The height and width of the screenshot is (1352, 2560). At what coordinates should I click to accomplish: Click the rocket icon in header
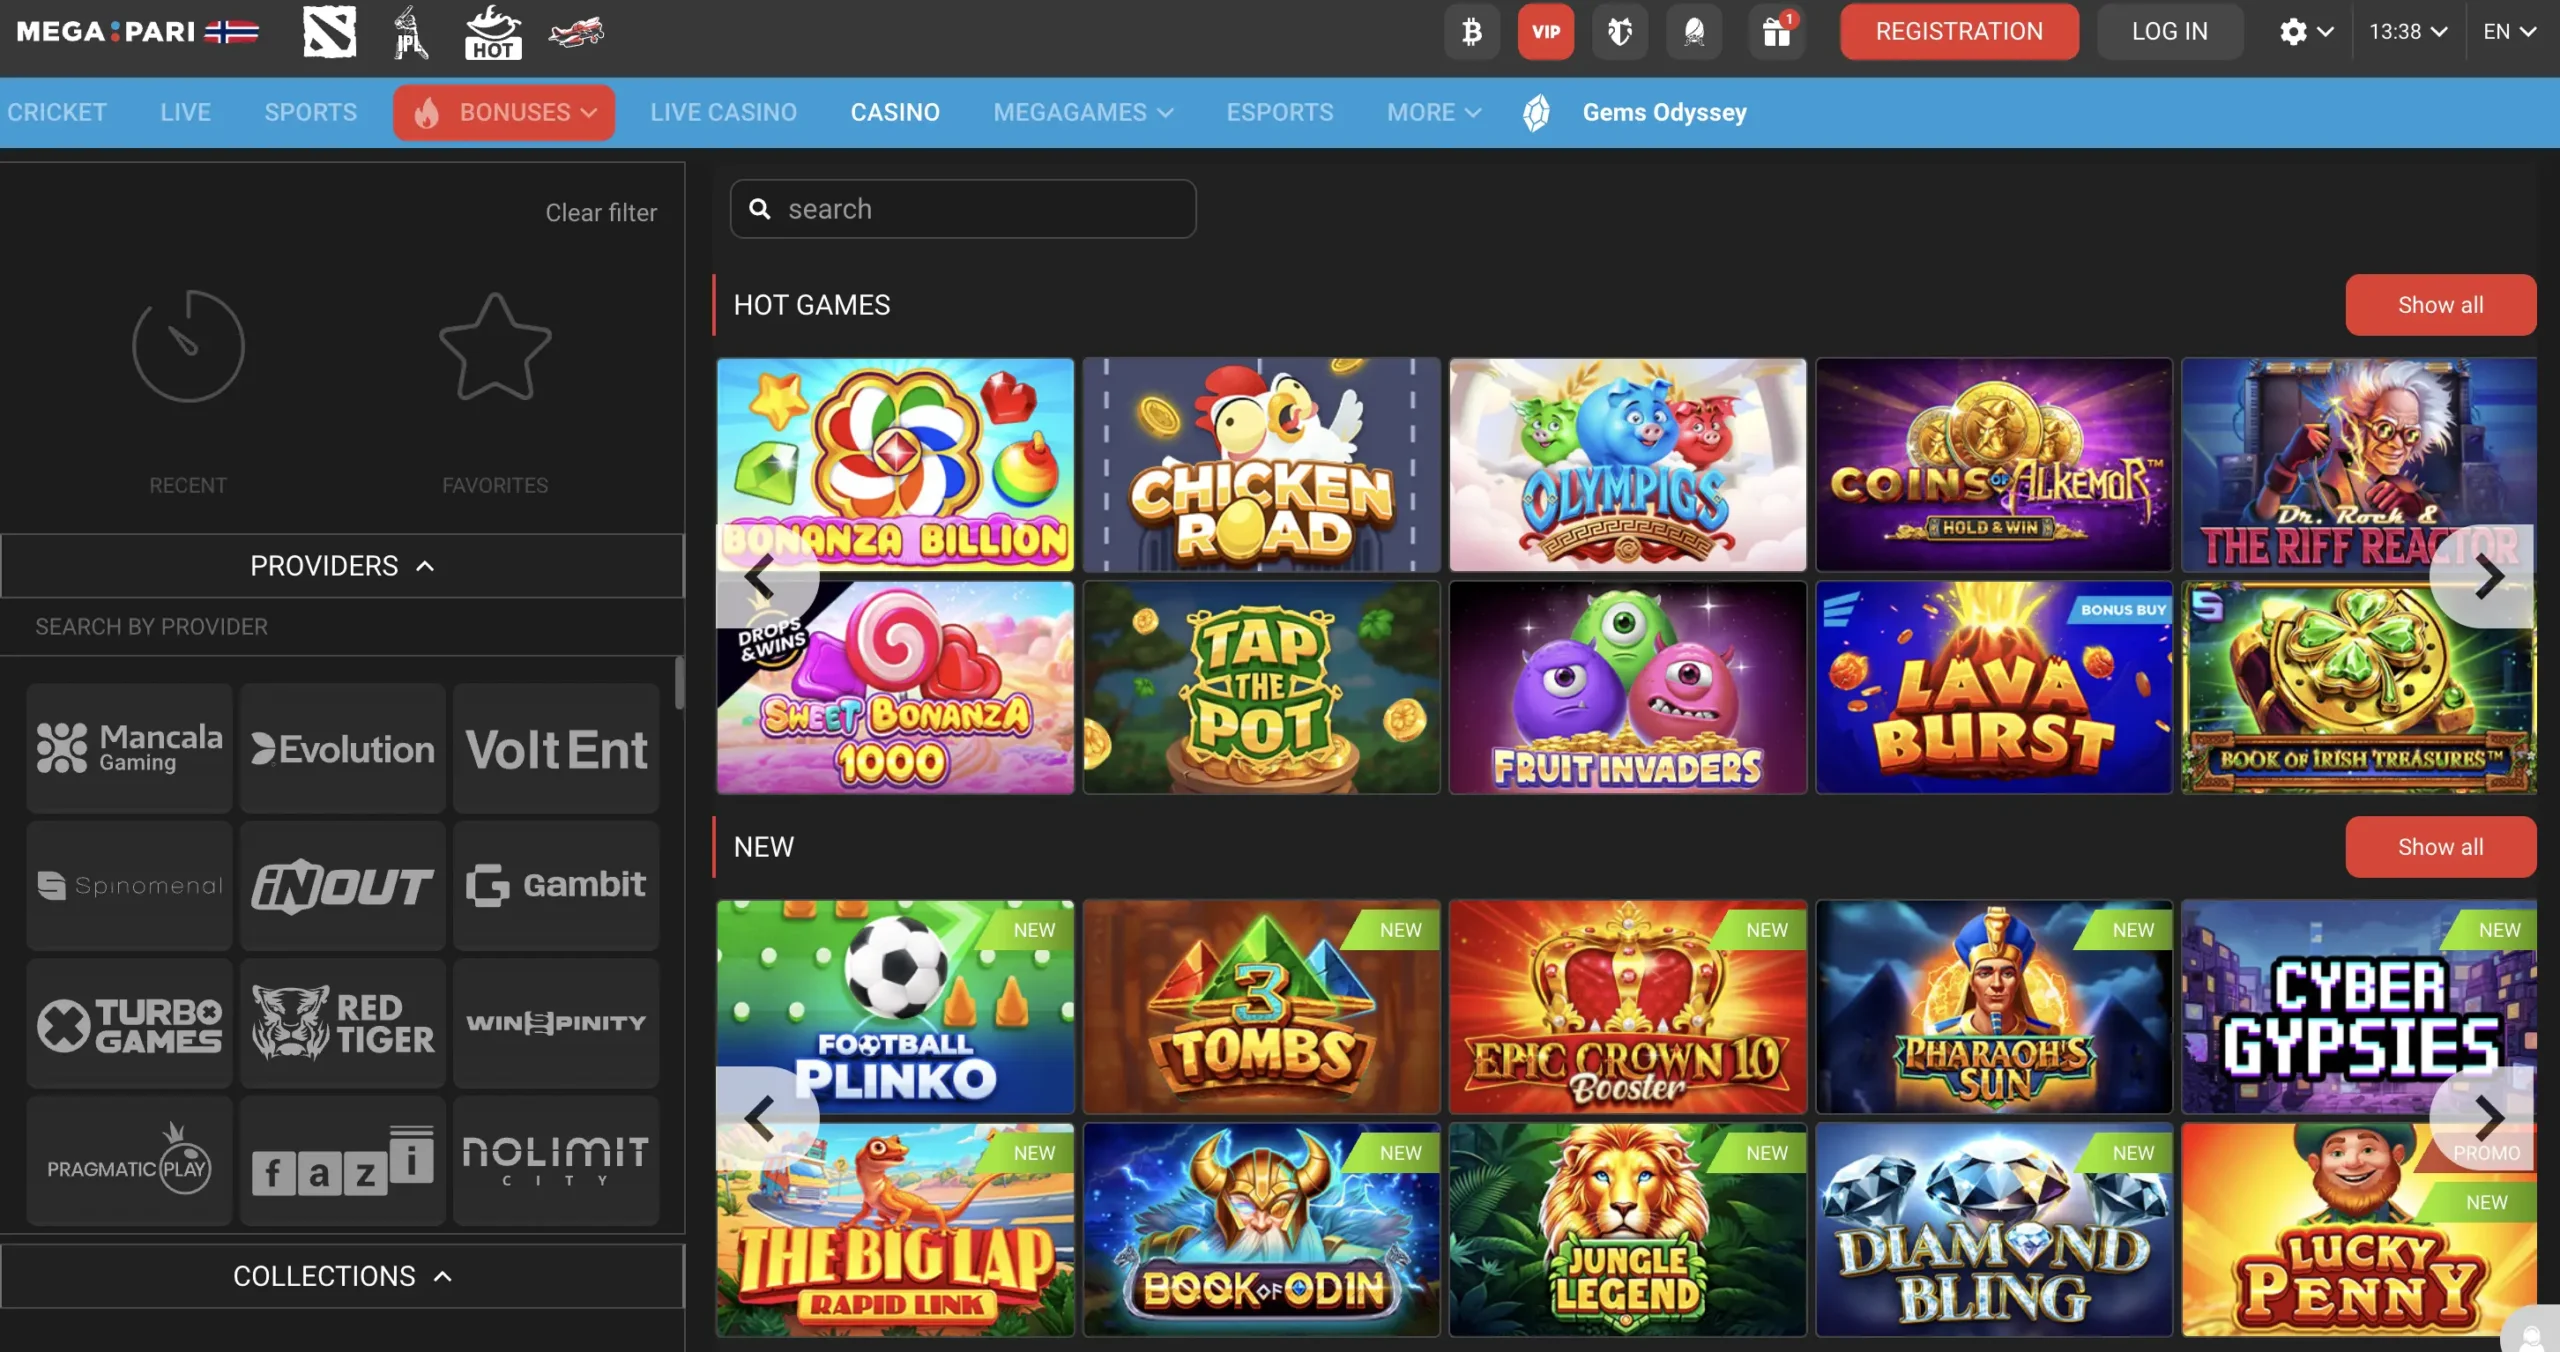pyautogui.click(x=1694, y=32)
